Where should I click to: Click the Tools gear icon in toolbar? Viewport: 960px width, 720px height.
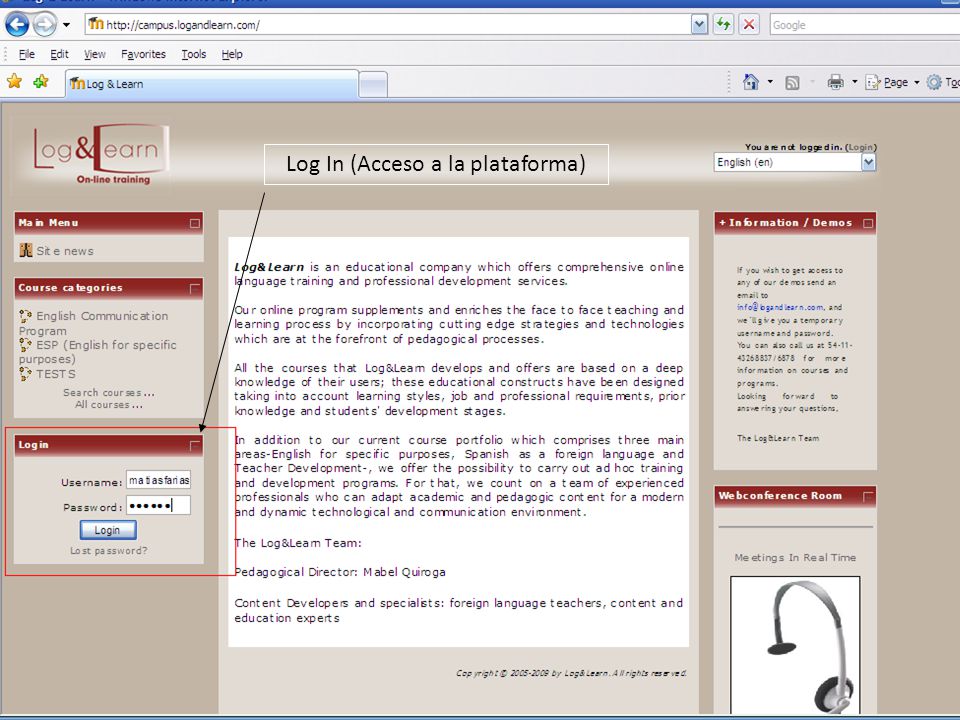click(x=934, y=82)
